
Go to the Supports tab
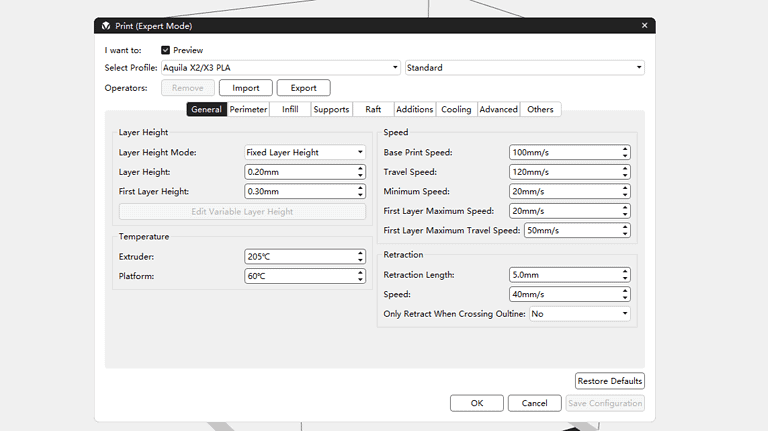point(331,109)
